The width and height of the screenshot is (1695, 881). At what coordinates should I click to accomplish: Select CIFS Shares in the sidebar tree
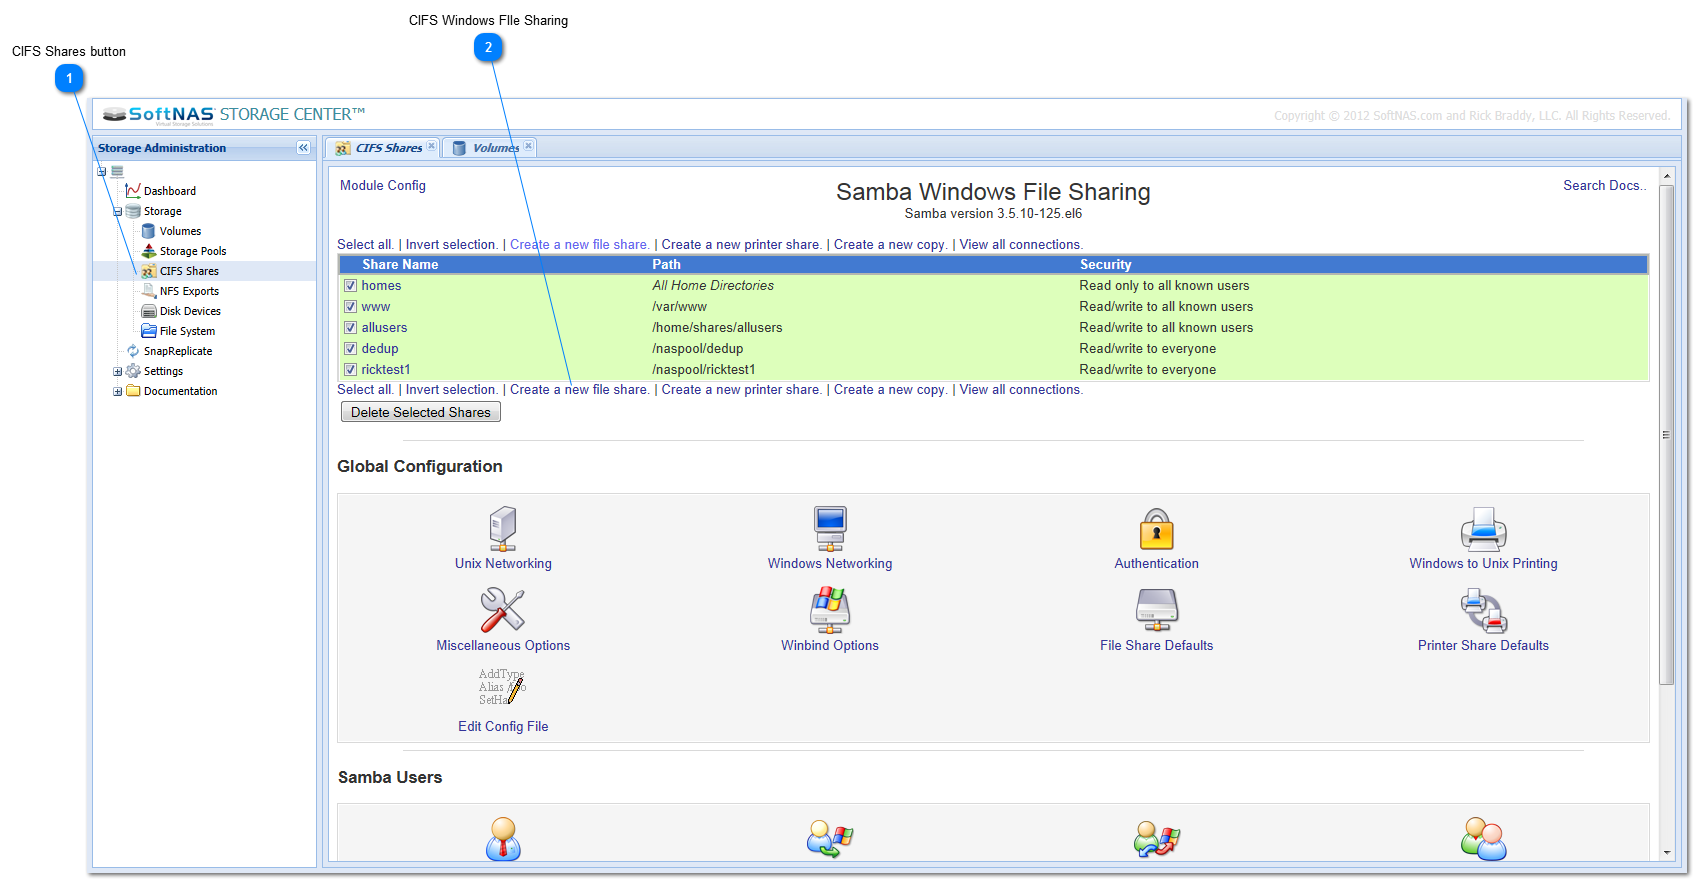click(189, 271)
